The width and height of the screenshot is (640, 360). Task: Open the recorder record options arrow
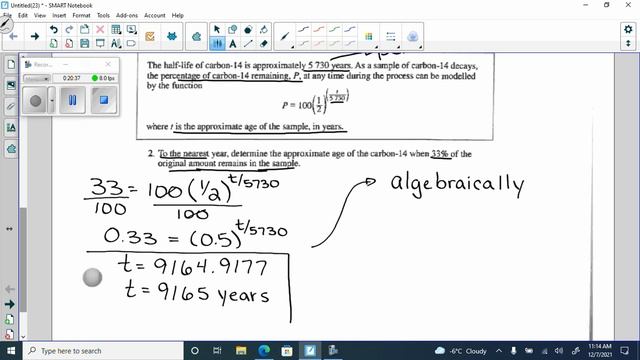click(51, 100)
